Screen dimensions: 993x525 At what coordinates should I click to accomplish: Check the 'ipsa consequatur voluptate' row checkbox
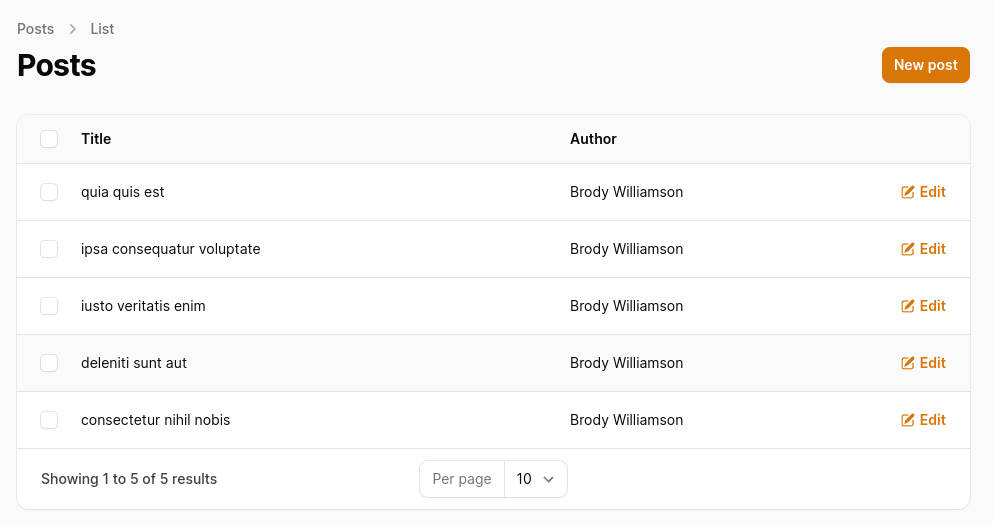49,249
